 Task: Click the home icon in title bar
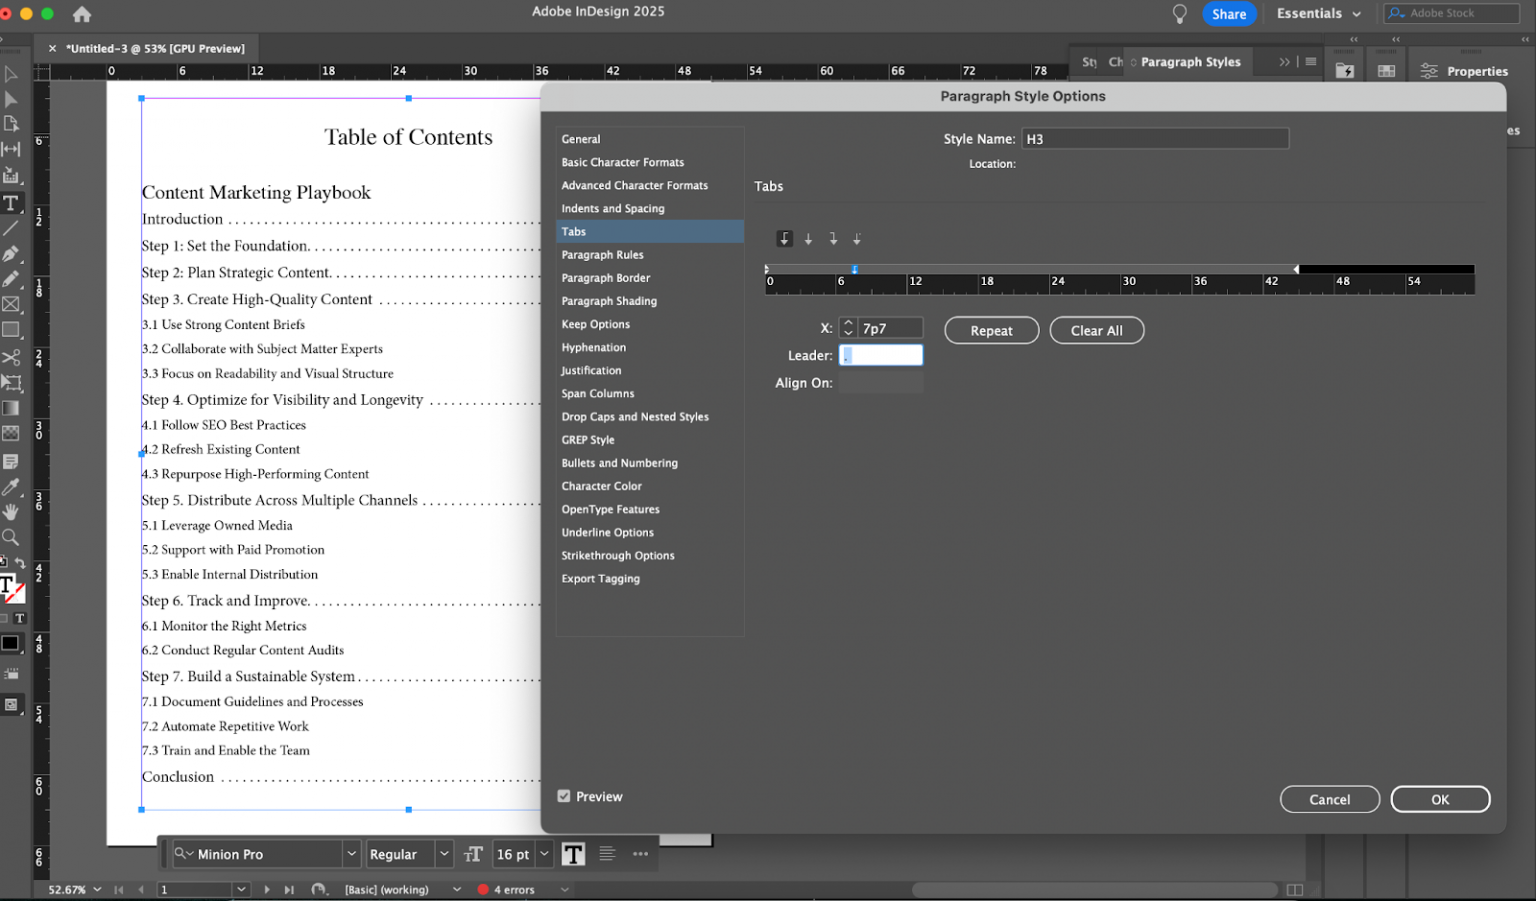pos(82,14)
